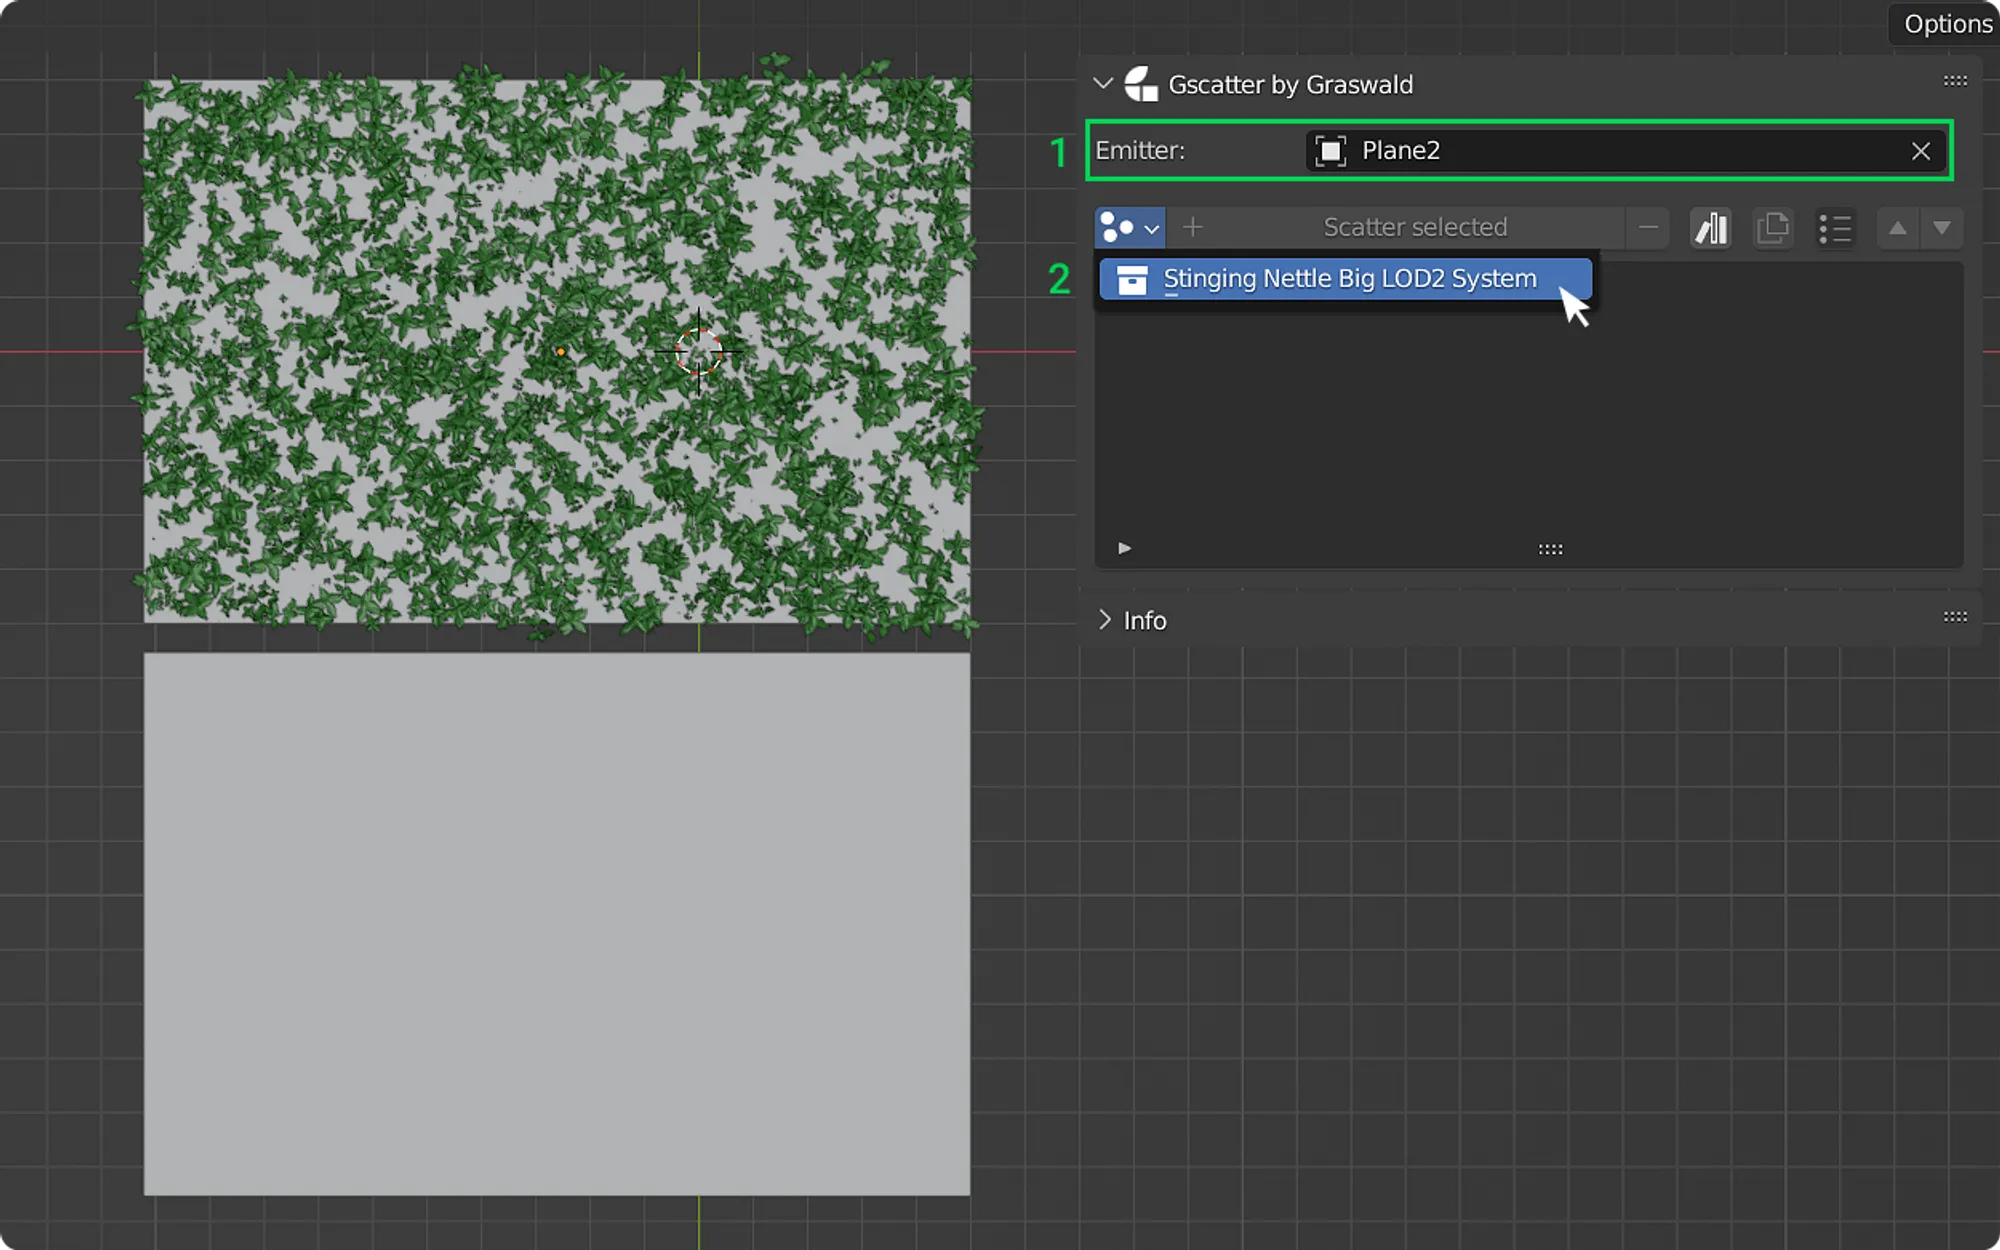The height and width of the screenshot is (1250, 2000).
Task: Select the plane covered with nettles
Action: pyautogui.click(x=557, y=350)
